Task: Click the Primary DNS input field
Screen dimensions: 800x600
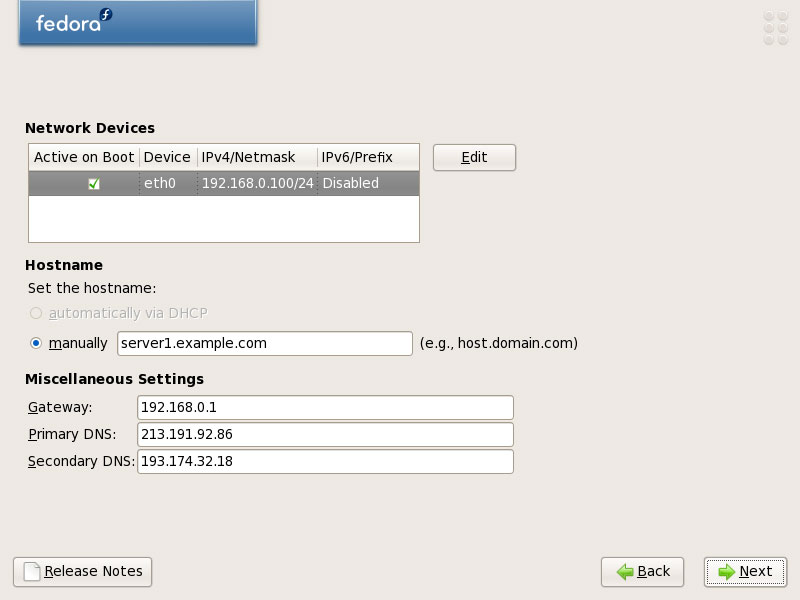Action: 326,434
